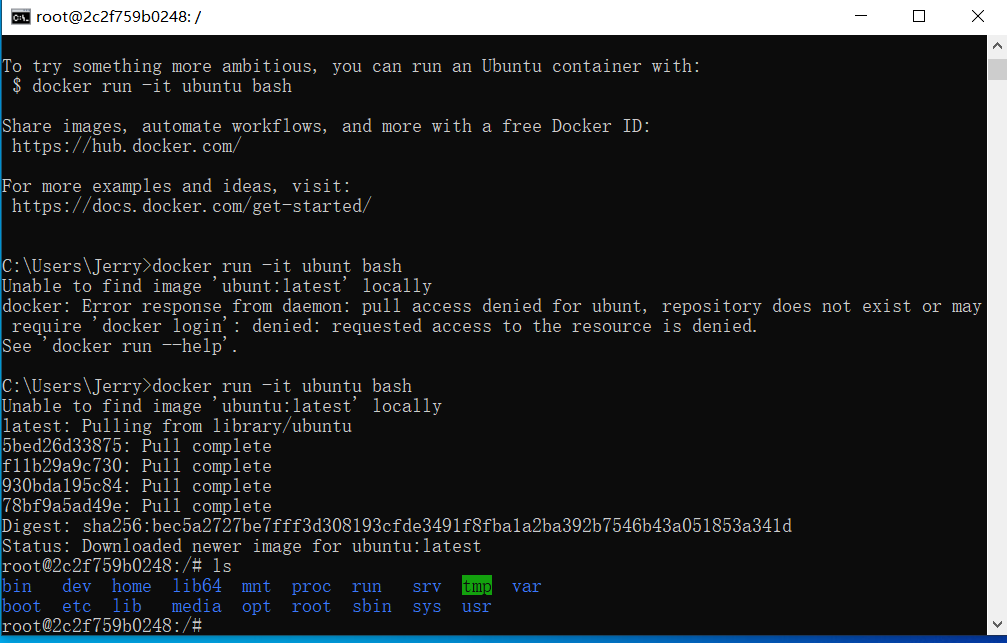The image size is (1007, 643).
Task: Click the 'For more examples and ideas, visit:' line
Action: coord(177,186)
